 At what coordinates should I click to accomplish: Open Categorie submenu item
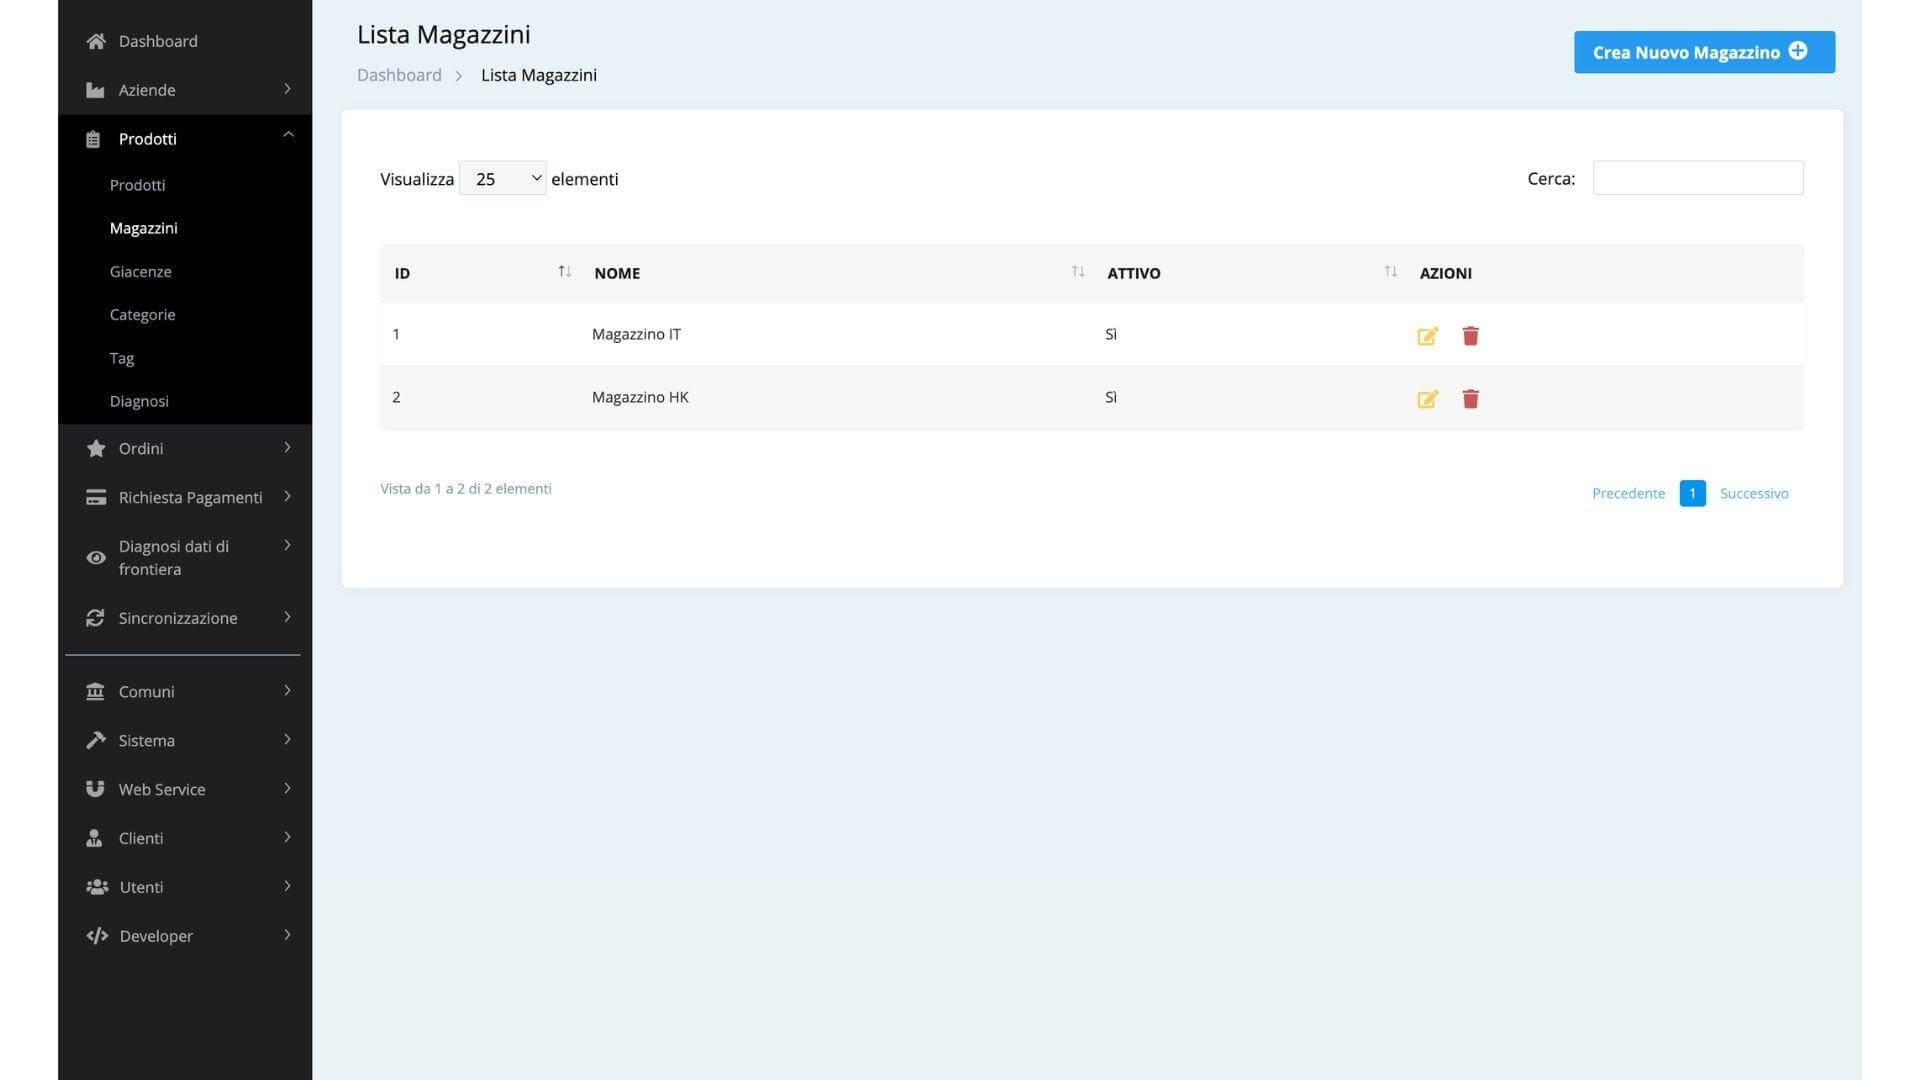142,314
